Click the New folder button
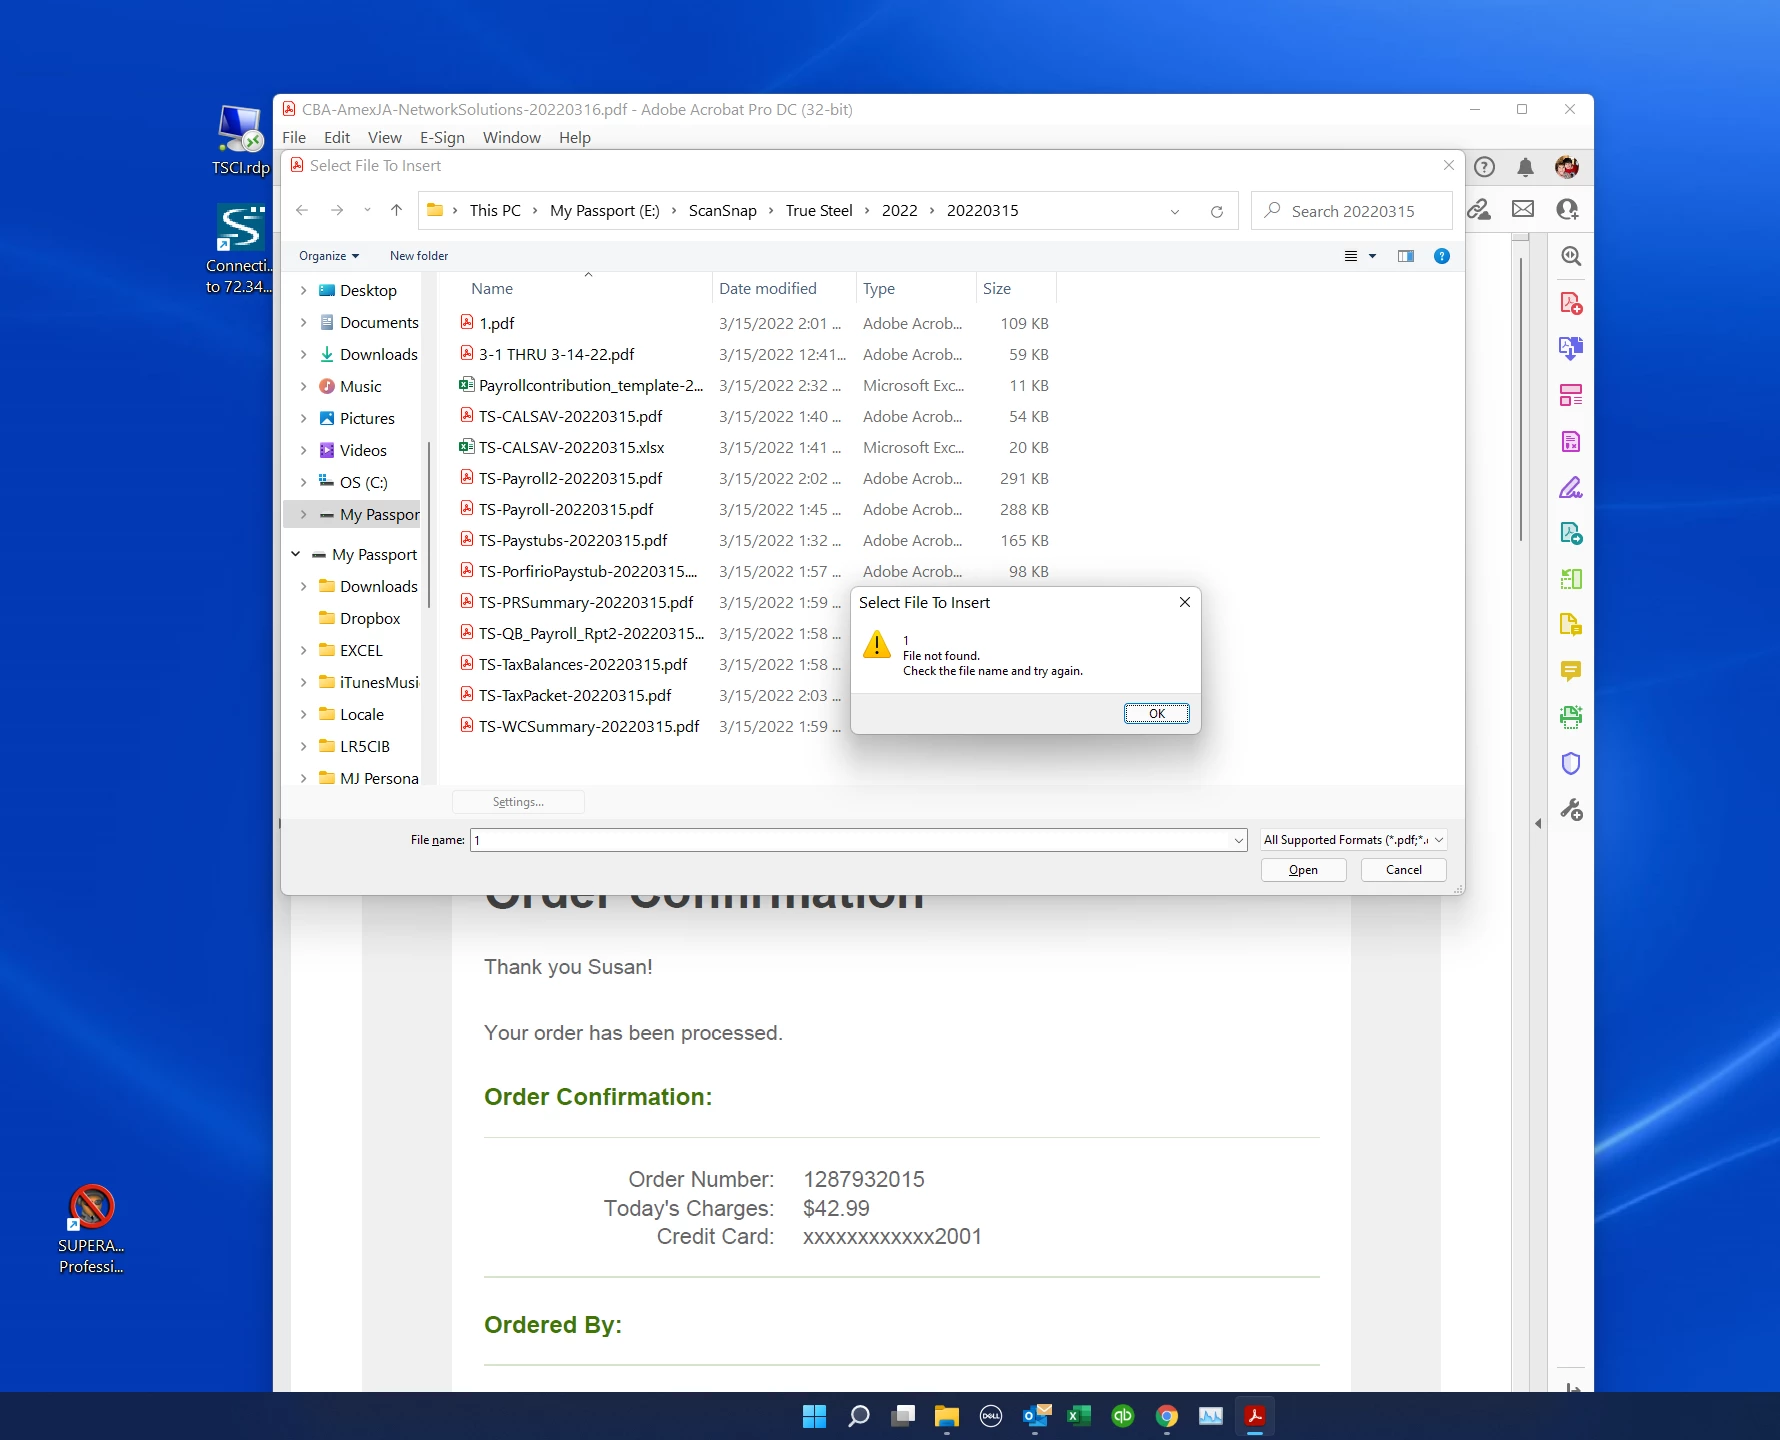This screenshot has width=1780, height=1440. tap(419, 256)
